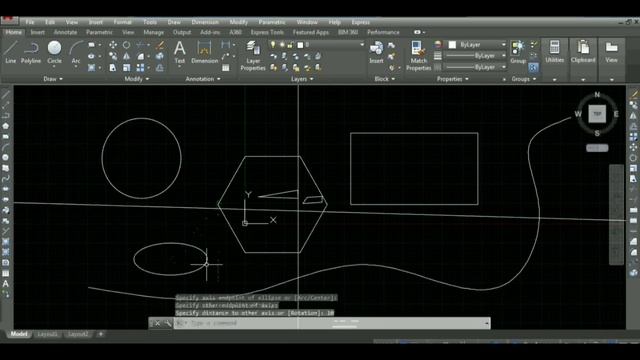Click the Multiline Text 'A' in left toolbar

[x=6, y=284]
